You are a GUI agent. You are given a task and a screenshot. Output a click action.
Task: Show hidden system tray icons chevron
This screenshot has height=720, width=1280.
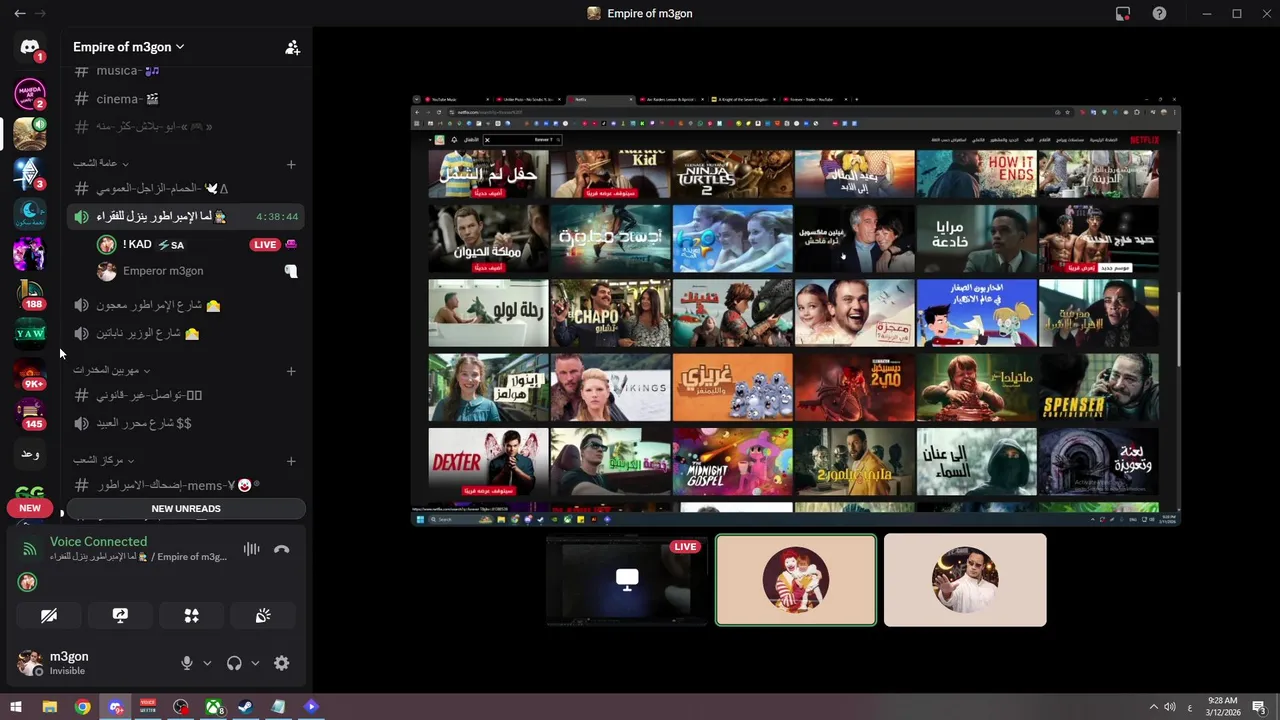point(1153,707)
